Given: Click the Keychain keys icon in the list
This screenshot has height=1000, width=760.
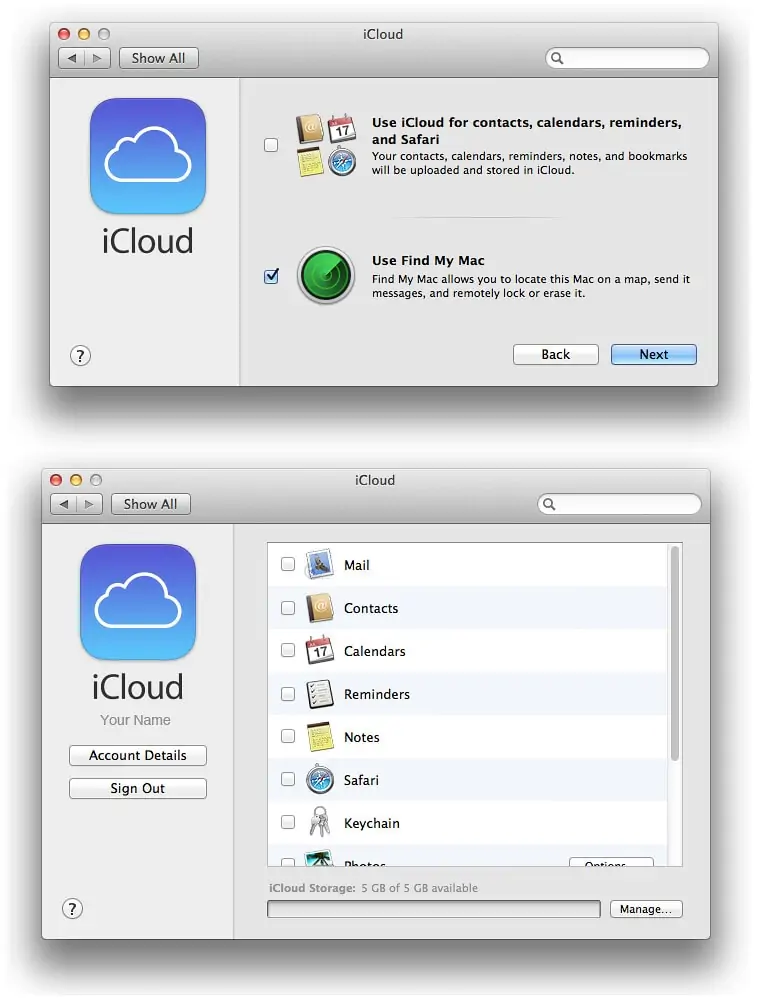Looking at the screenshot, I should click(319, 822).
